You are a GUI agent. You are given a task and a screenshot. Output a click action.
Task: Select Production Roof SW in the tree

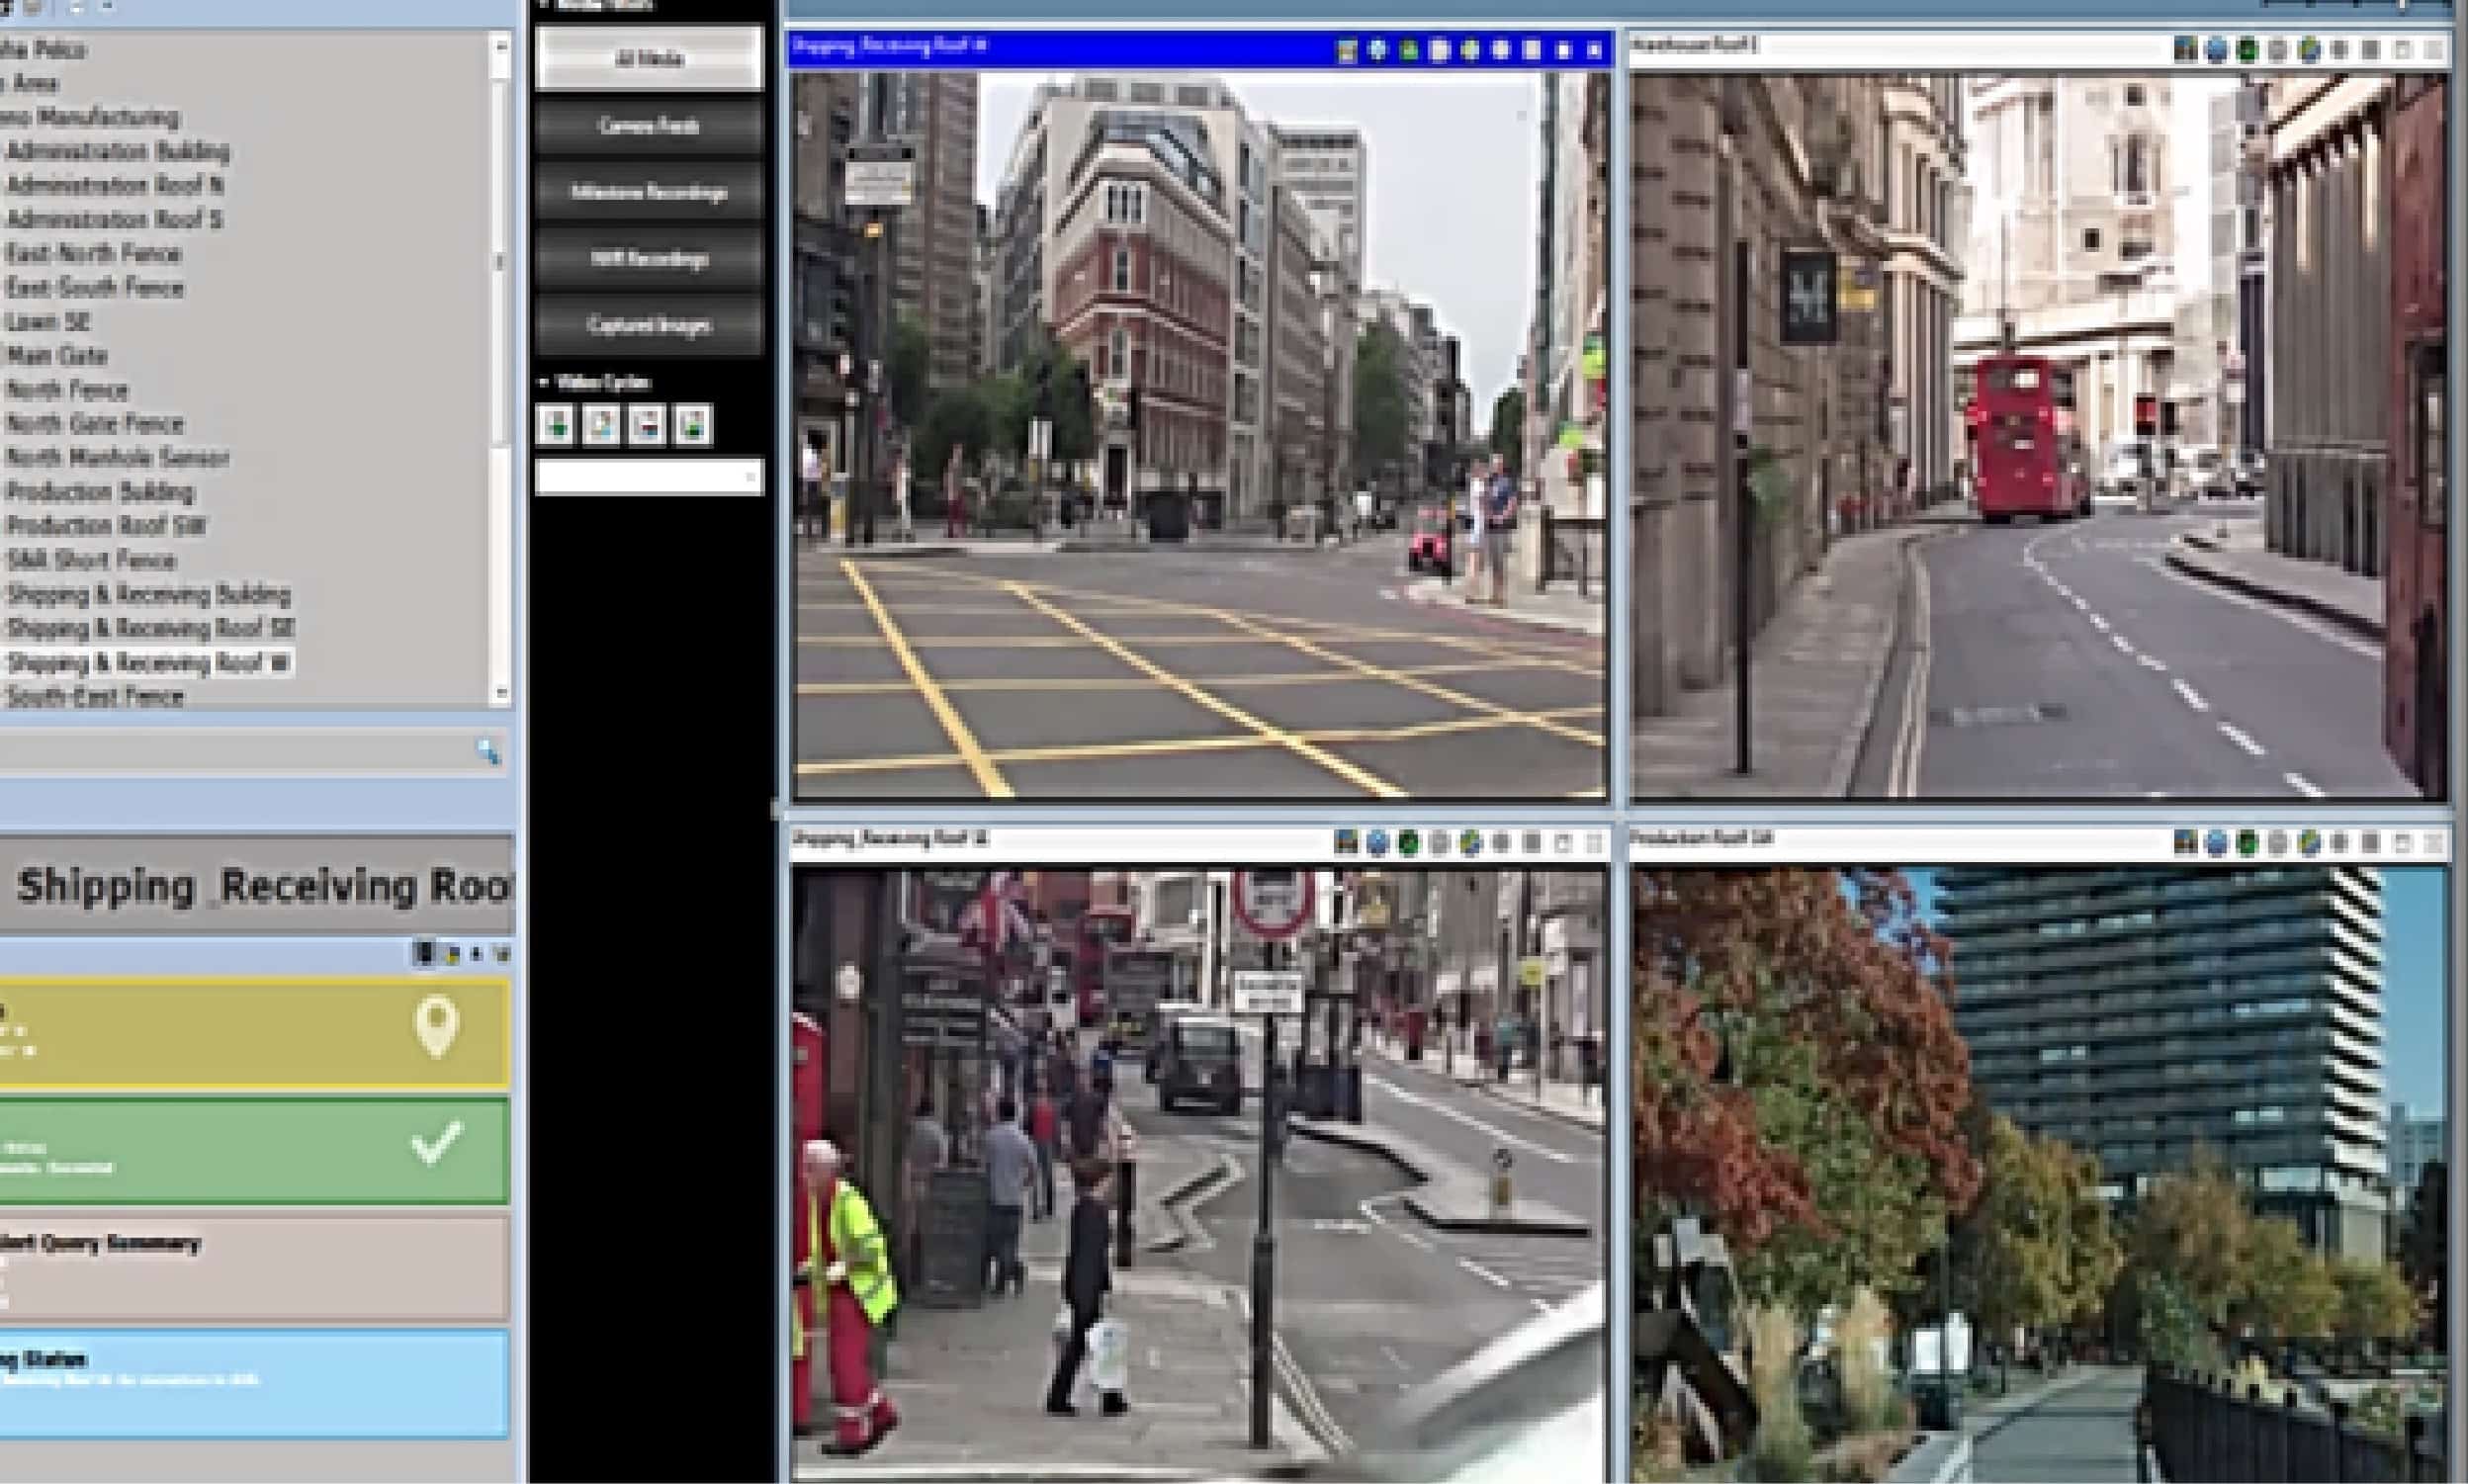click(106, 526)
